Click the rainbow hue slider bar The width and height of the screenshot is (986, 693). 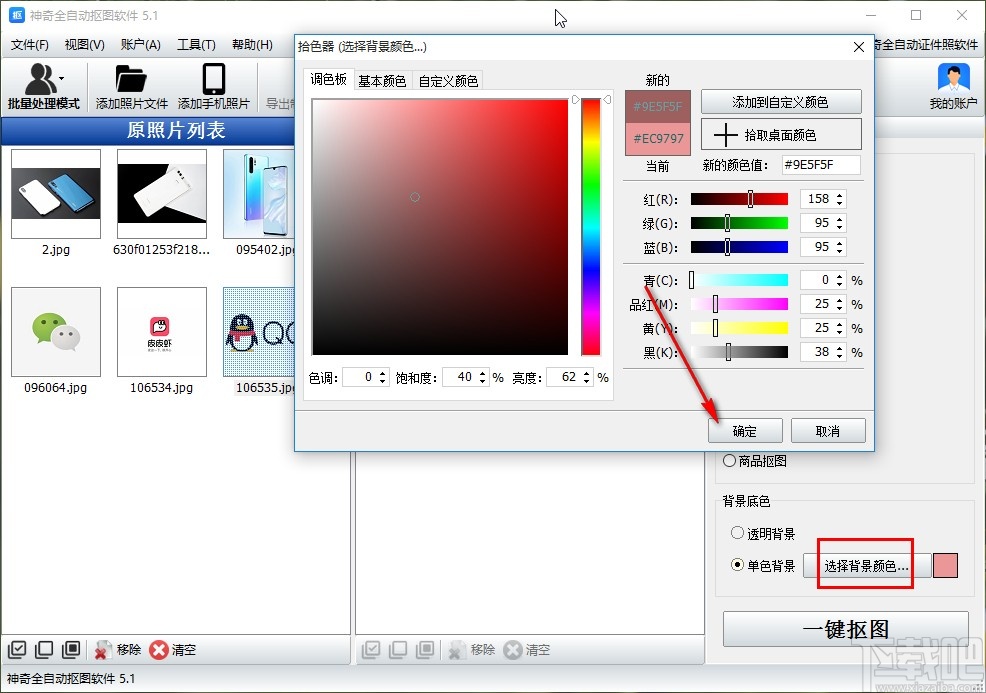590,226
